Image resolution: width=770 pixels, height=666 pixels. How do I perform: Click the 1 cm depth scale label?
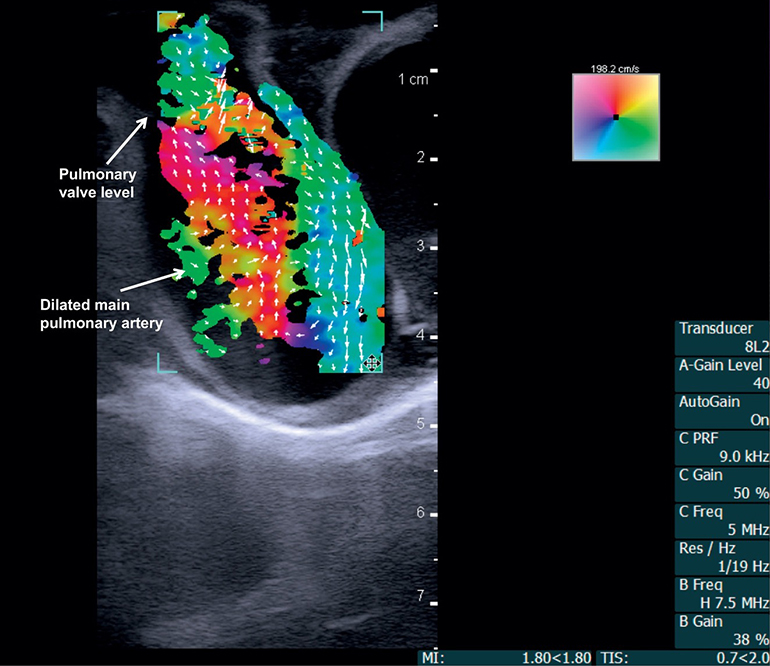(413, 79)
